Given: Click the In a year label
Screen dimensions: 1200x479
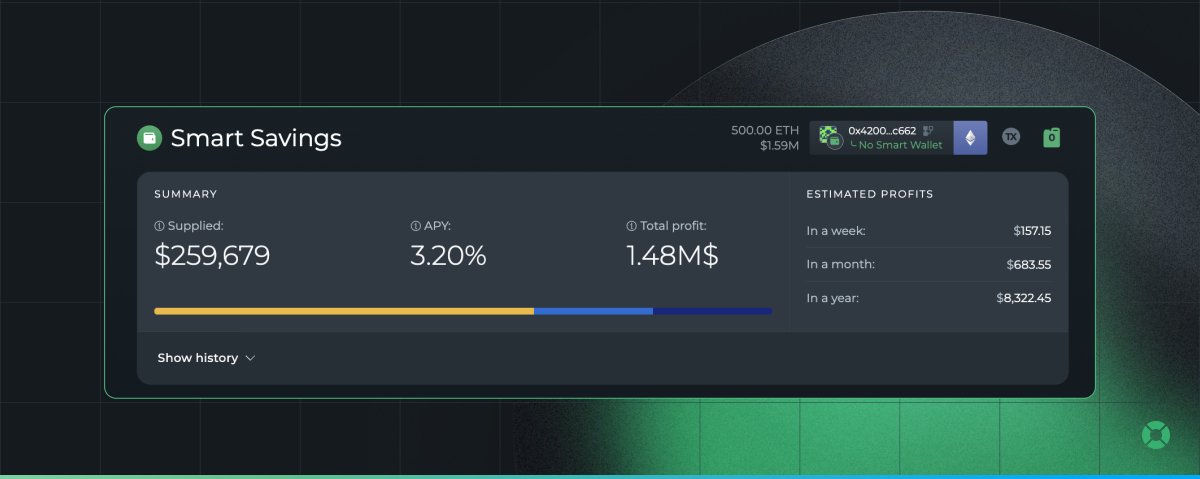Looking at the screenshot, I should [x=833, y=298].
